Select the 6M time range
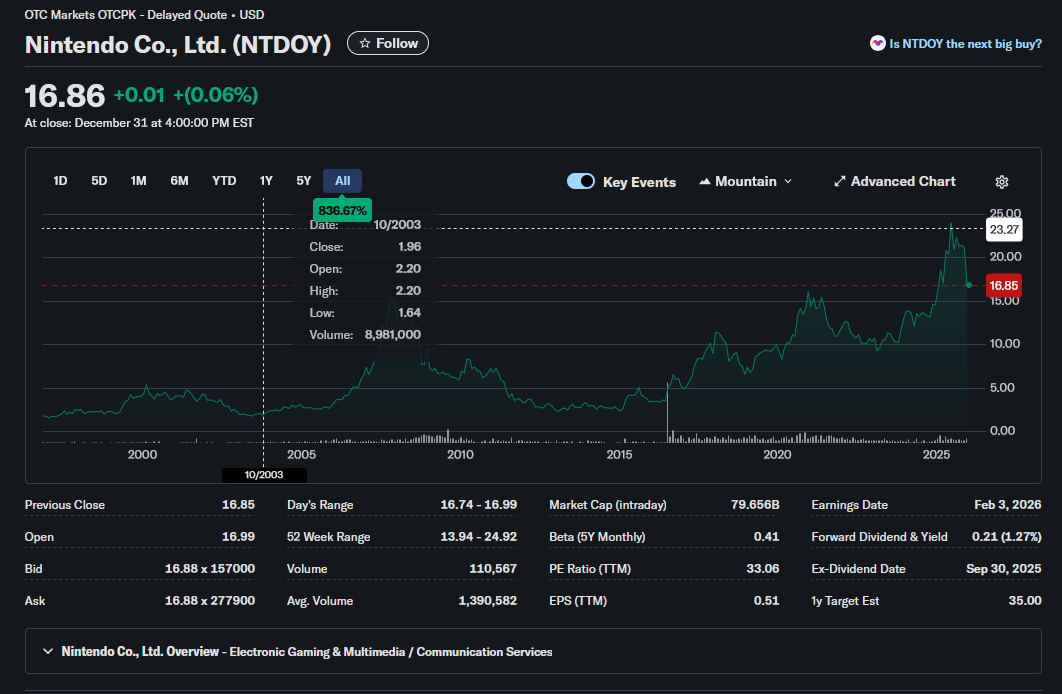The height and width of the screenshot is (694, 1062). coord(179,181)
